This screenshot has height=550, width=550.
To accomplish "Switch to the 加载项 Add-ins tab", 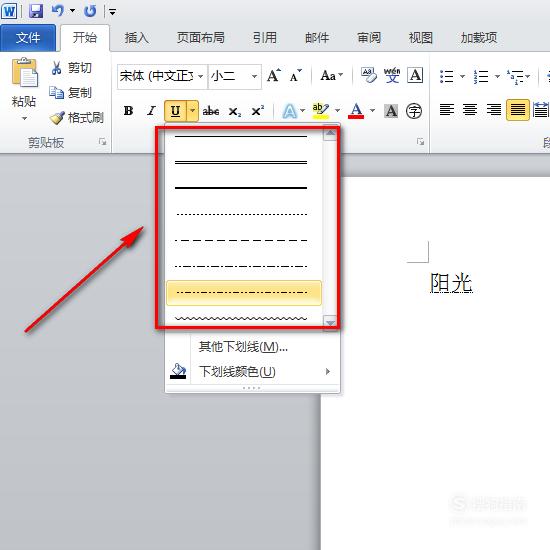I will click(x=479, y=38).
